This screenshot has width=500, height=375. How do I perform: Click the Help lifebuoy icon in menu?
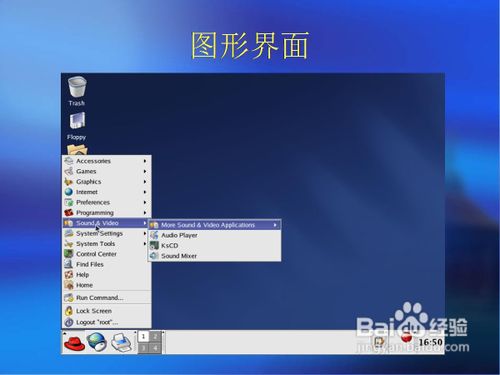point(69,275)
